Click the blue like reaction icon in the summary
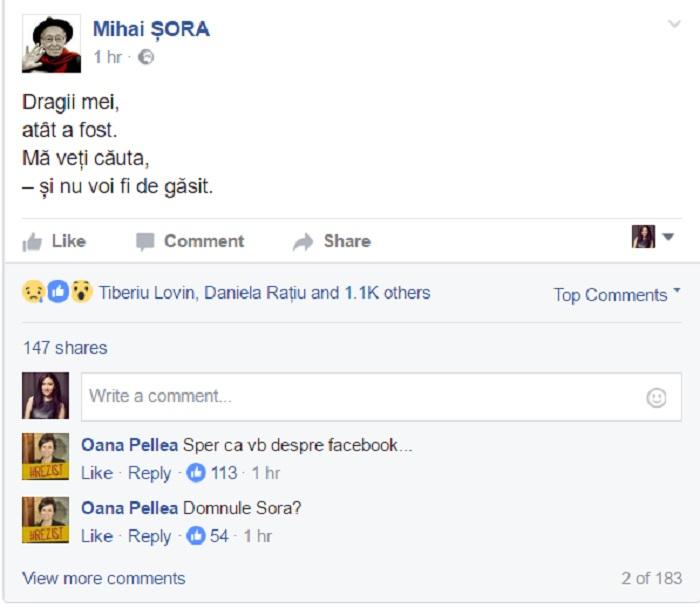Image resolution: width=700 pixels, height=609 pixels. pos(58,292)
